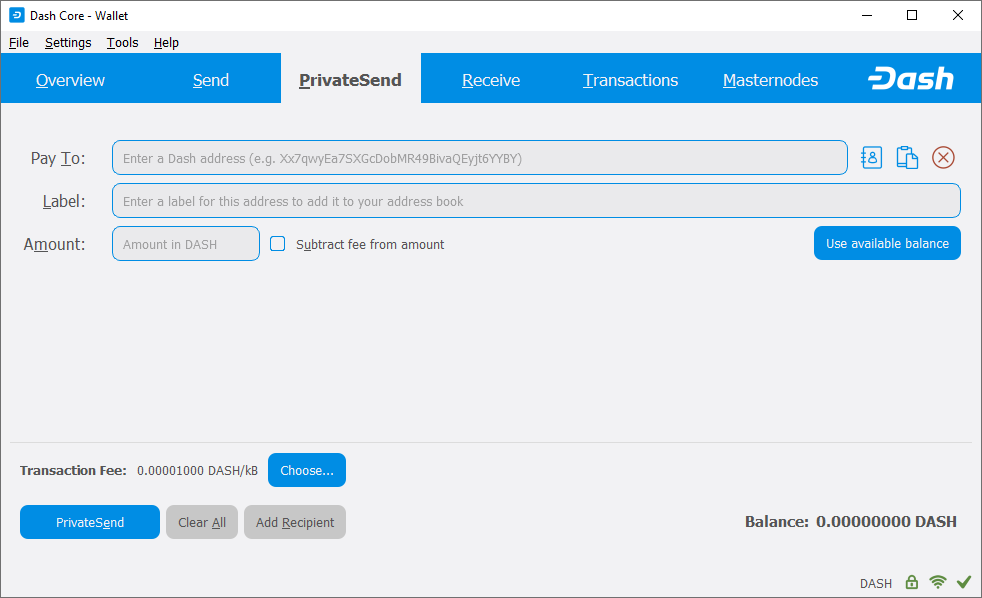The image size is (982, 598).
Task: Focus the Label input field
Action: click(x=536, y=201)
